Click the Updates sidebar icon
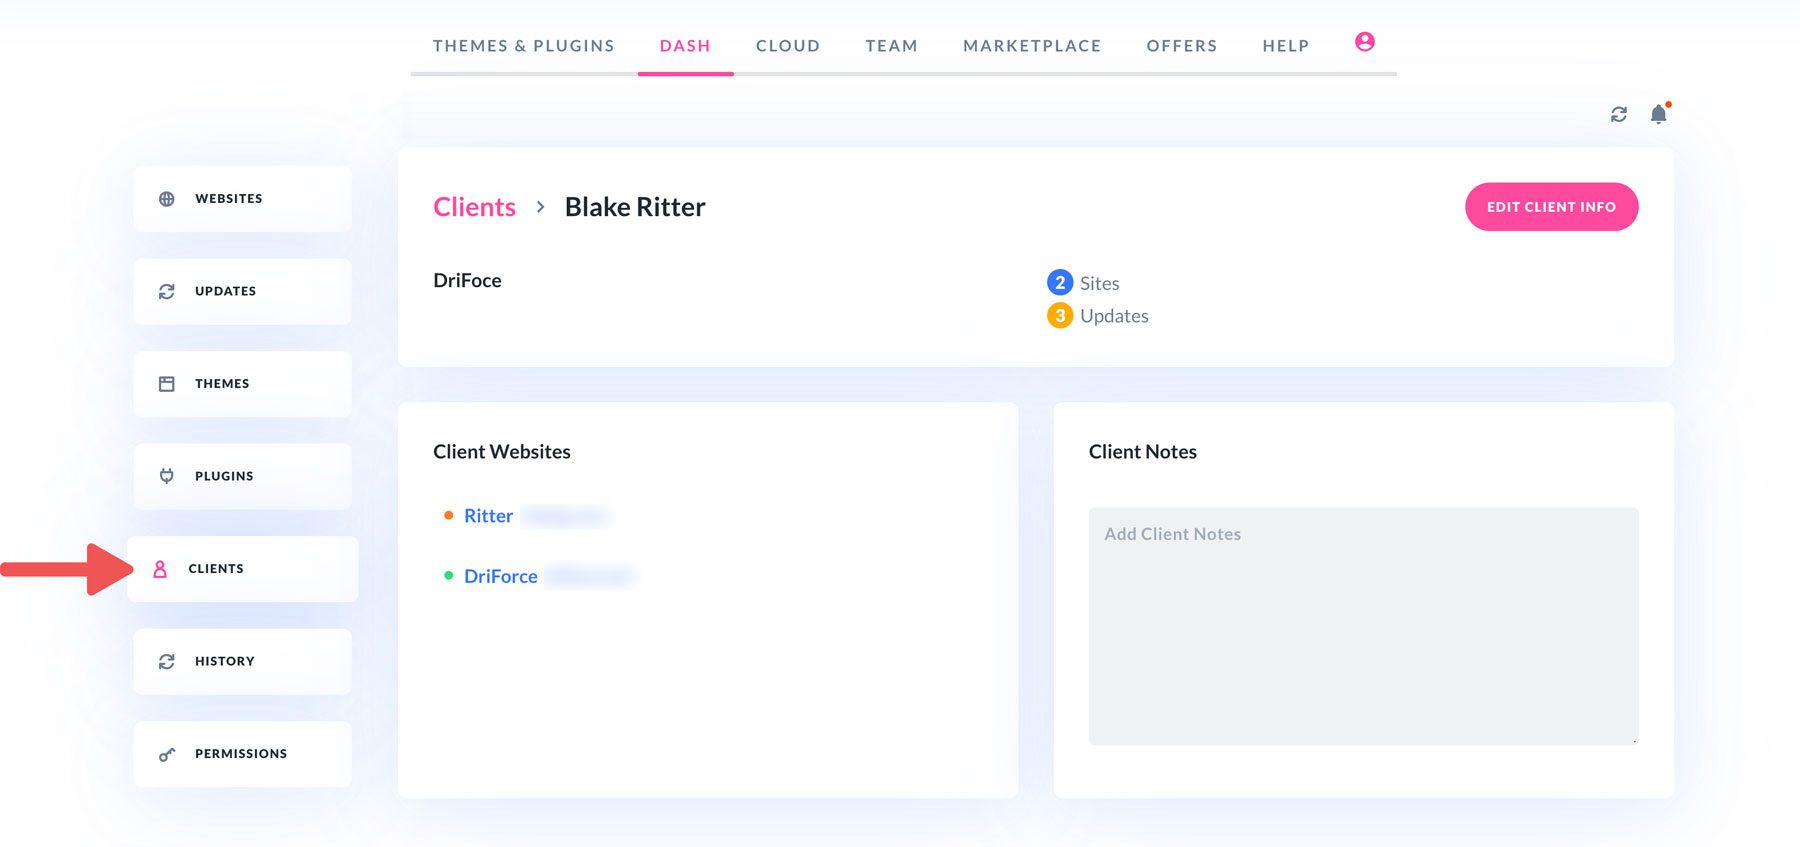The image size is (1800, 847). pos(167,292)
